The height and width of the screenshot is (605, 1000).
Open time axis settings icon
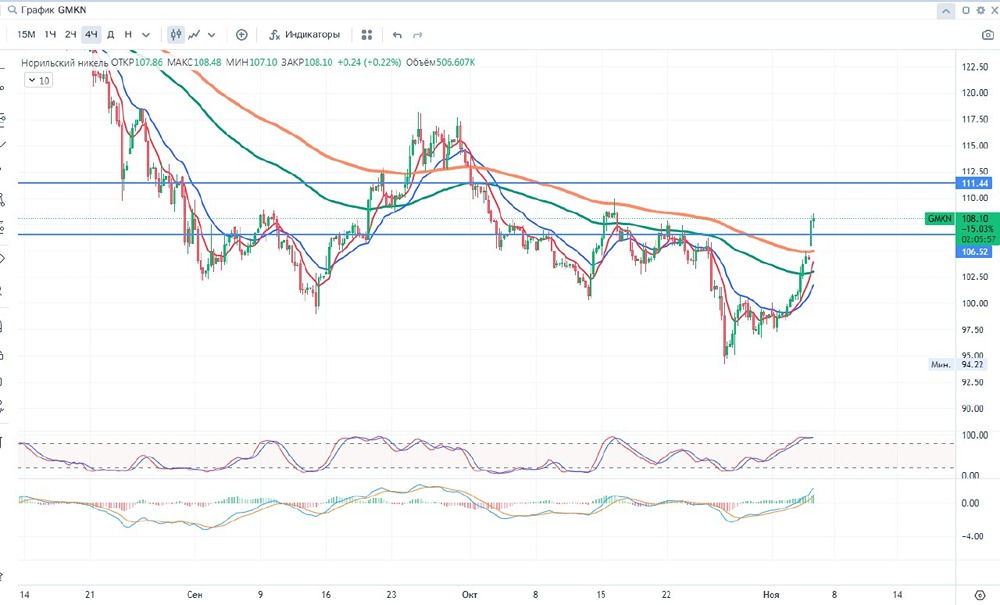pos(980,595)
